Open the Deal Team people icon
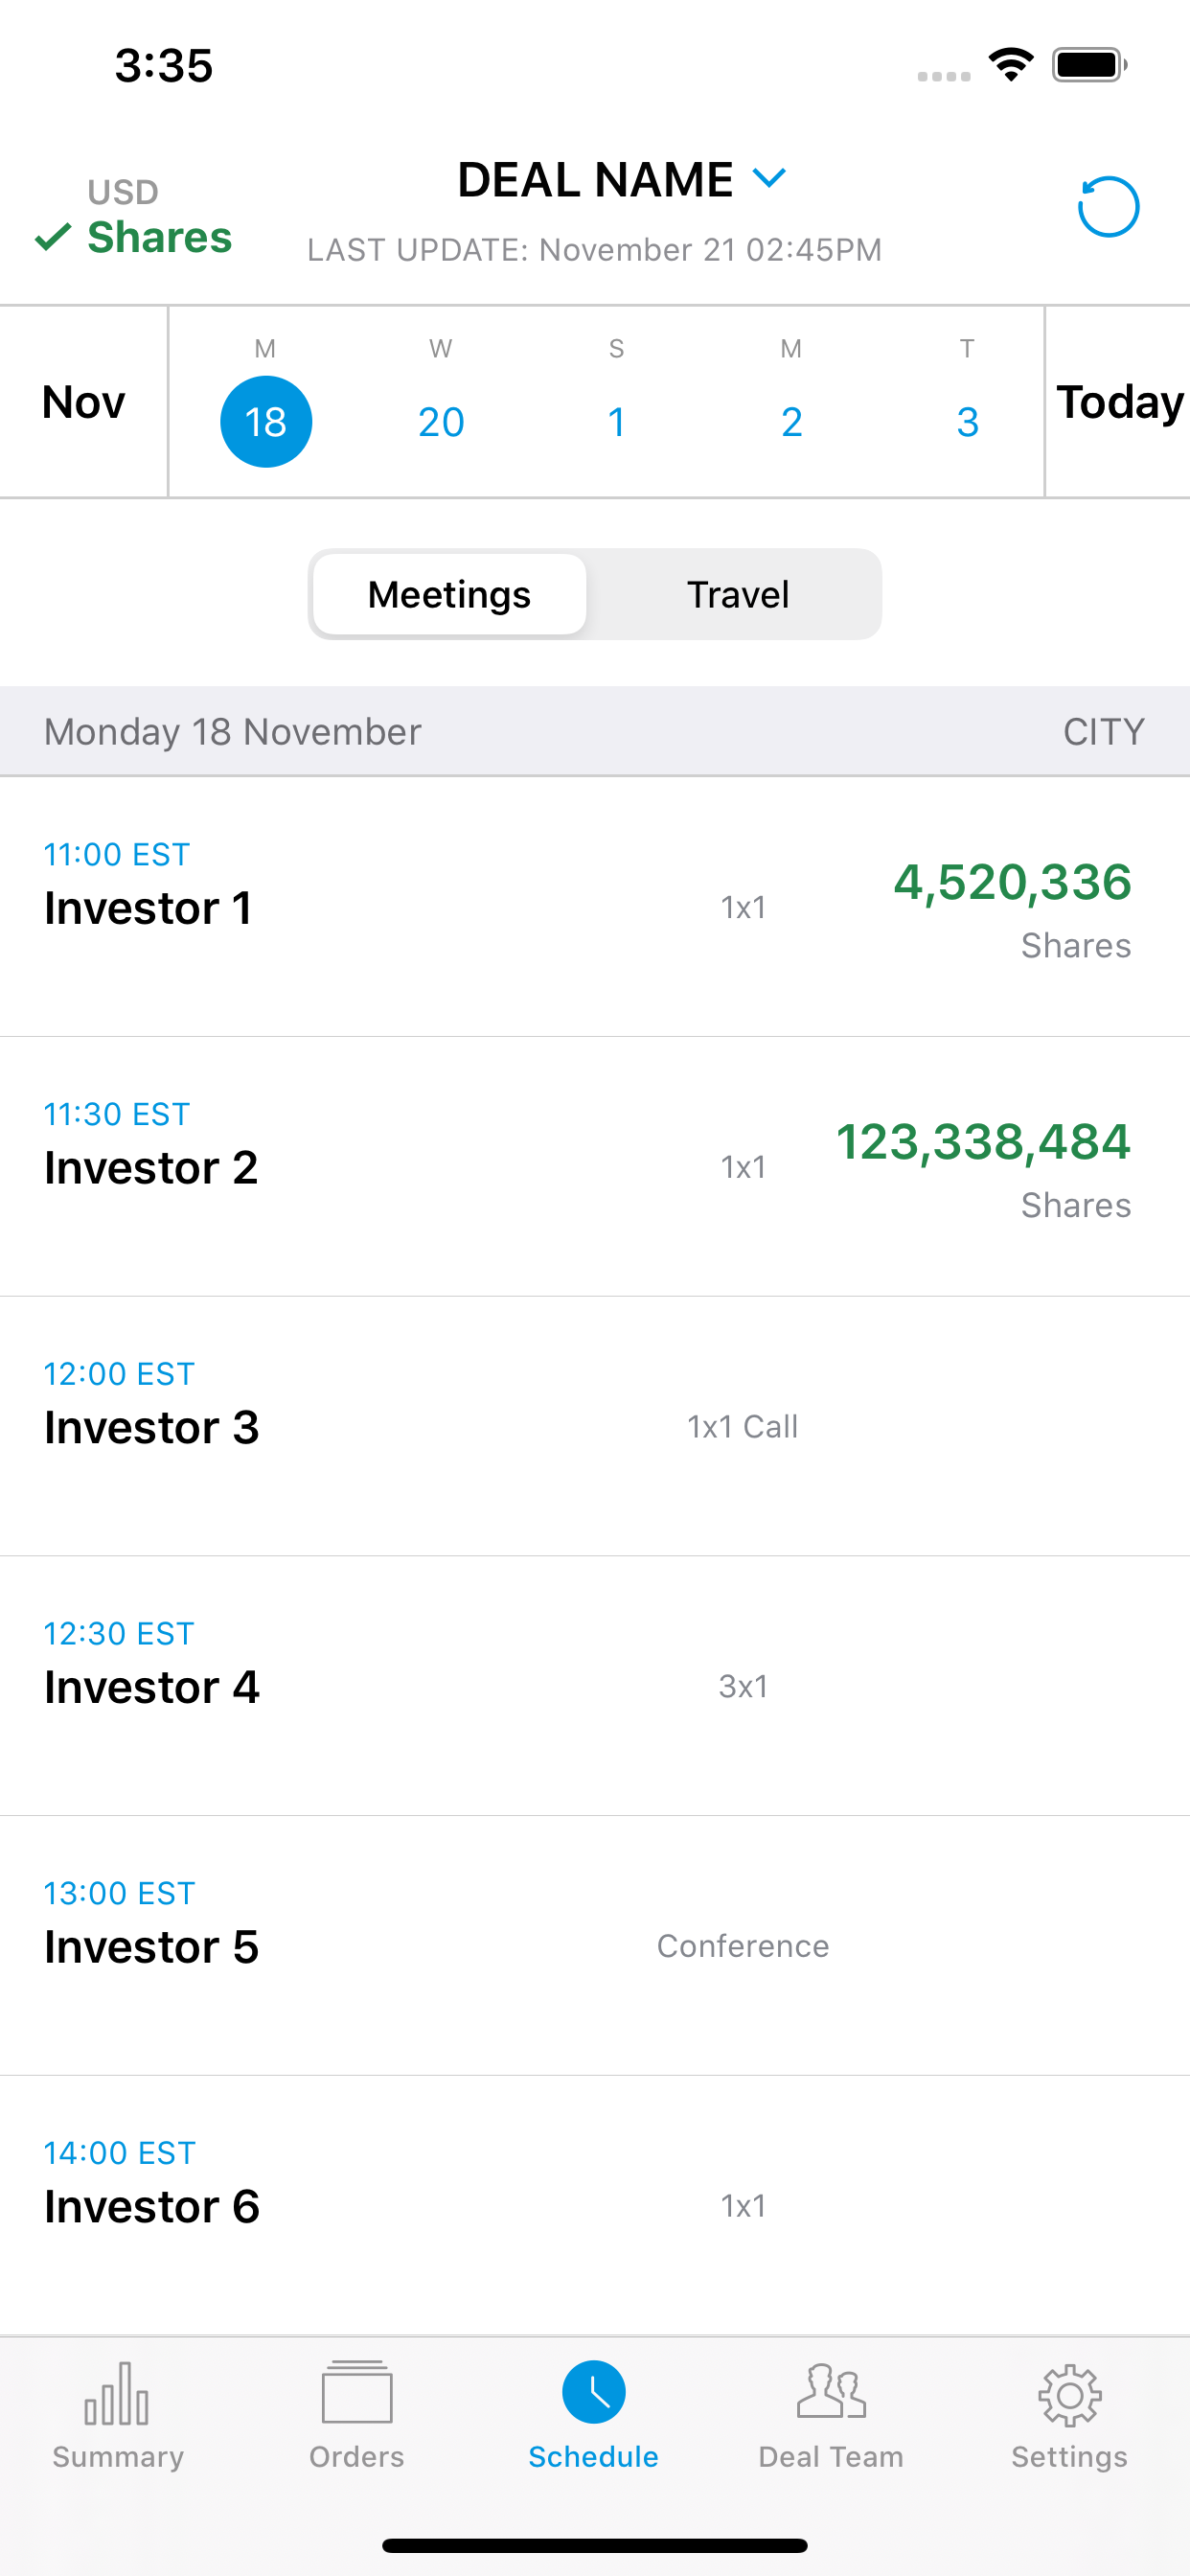 (x=831, y=2391)
